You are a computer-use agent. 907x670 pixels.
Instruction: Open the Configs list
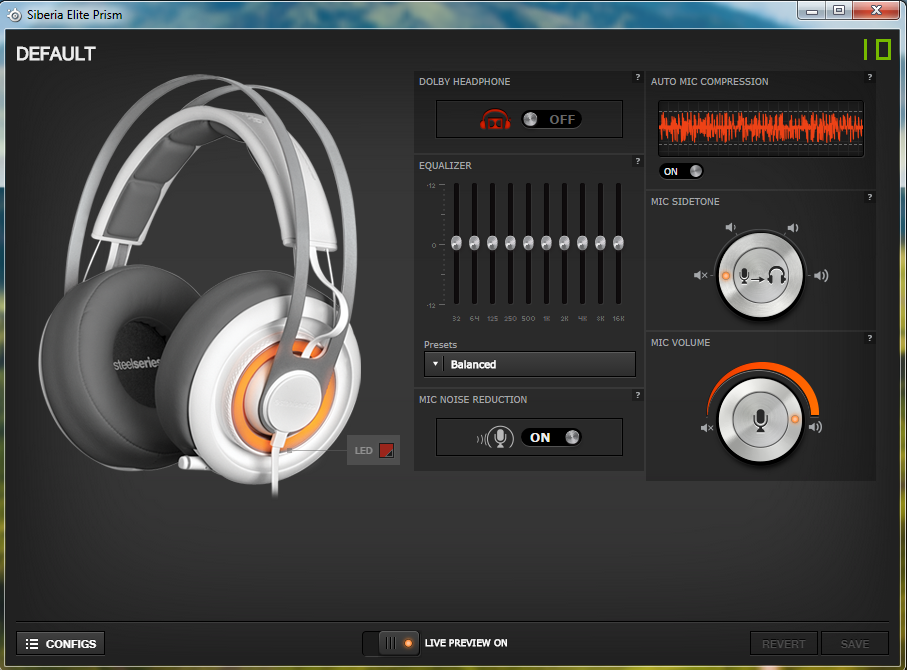pyautogui.click(x=60, y=644)
